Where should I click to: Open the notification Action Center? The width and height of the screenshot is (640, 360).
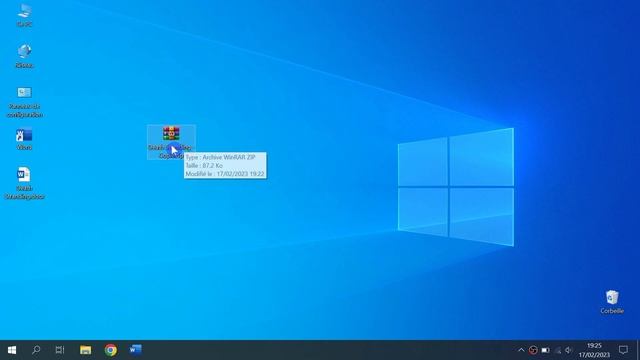pyautogui.click(x=623, y=350)
